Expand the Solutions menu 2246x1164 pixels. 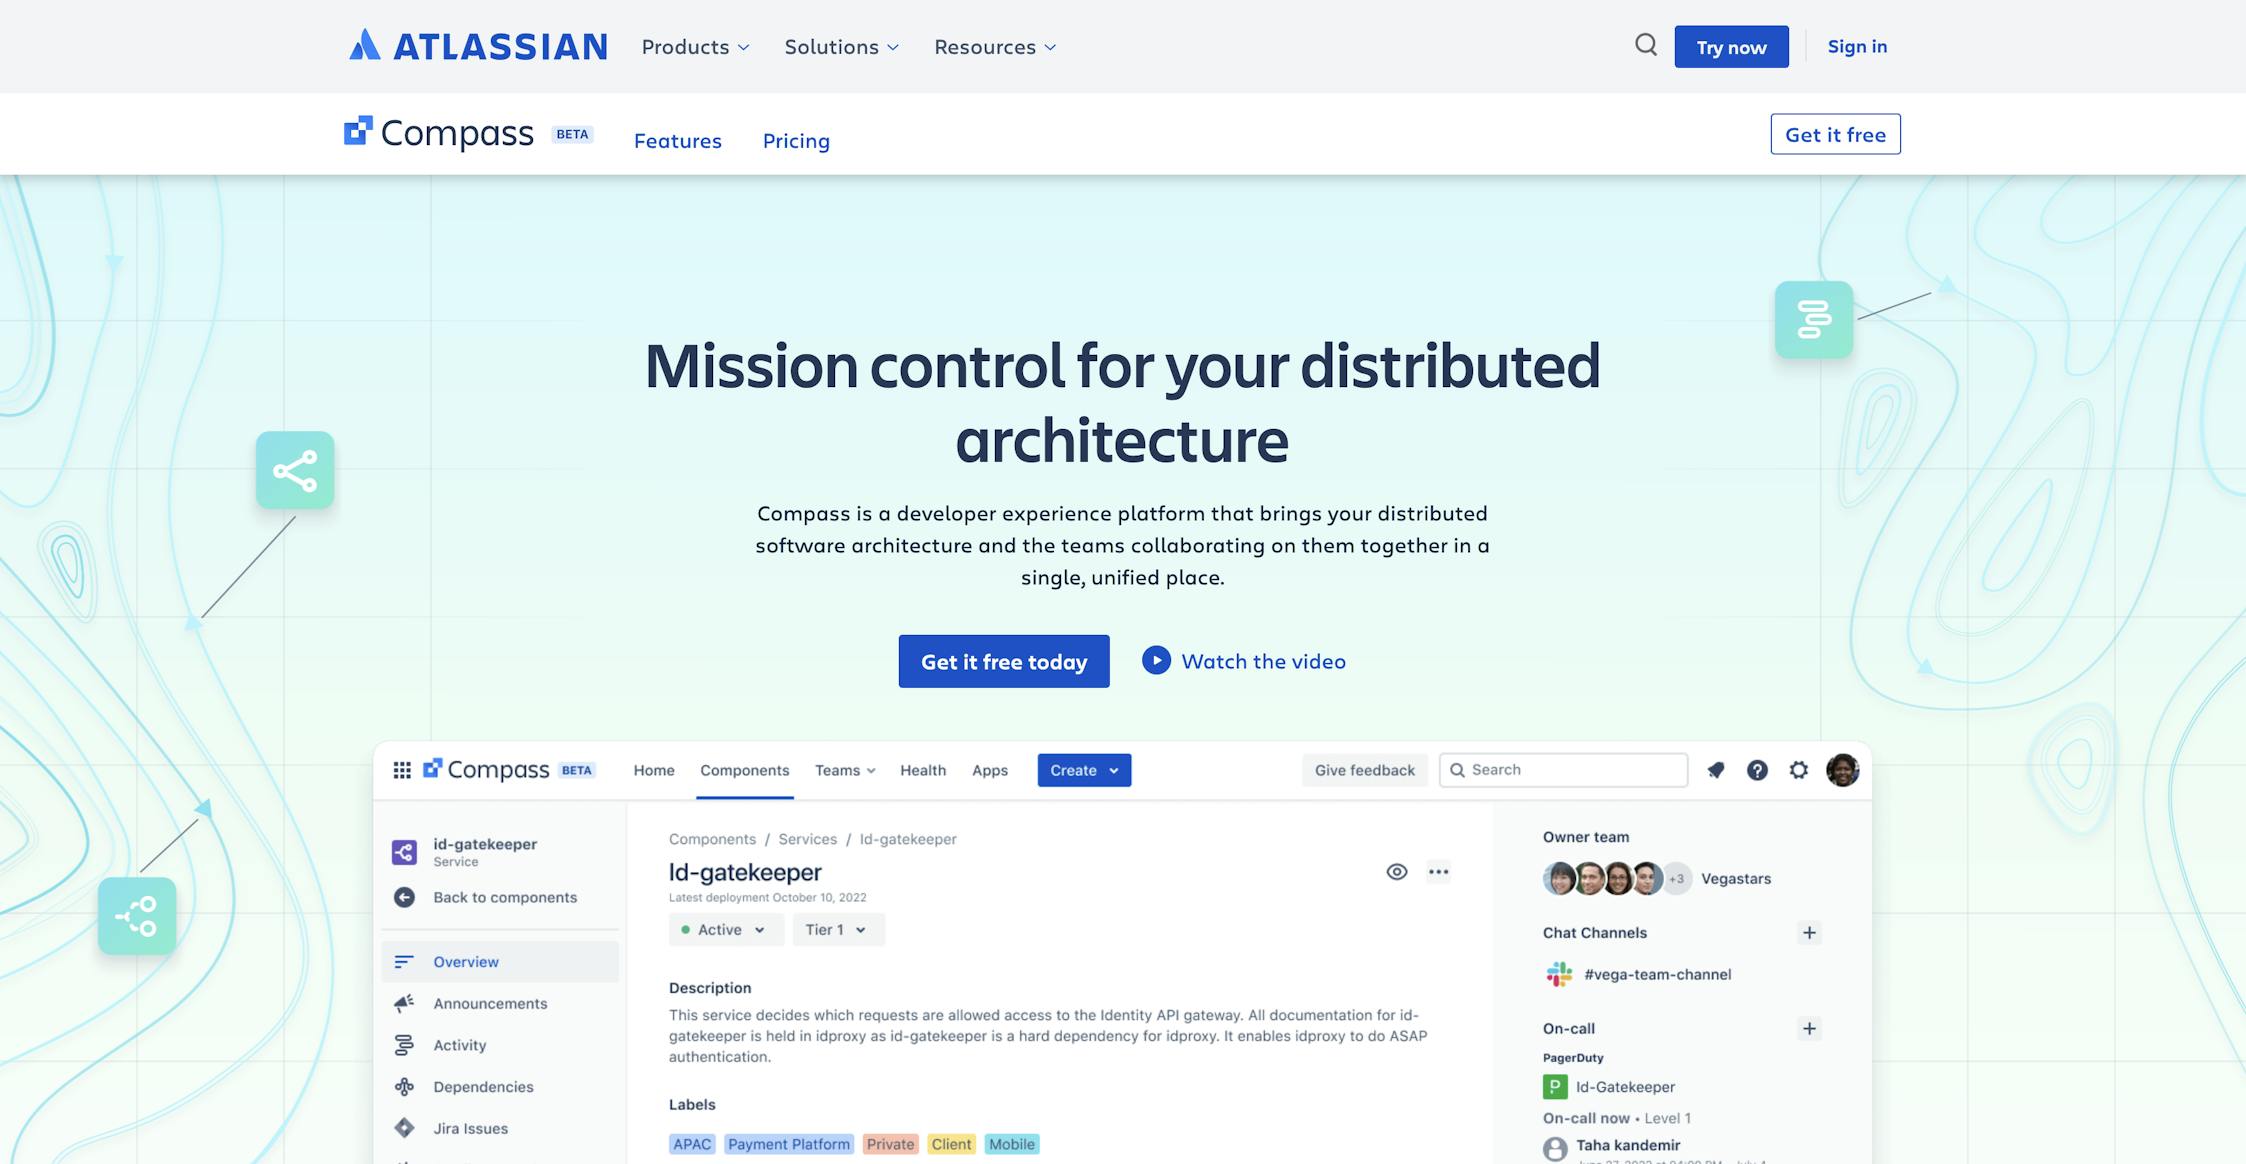pos(841,47)
